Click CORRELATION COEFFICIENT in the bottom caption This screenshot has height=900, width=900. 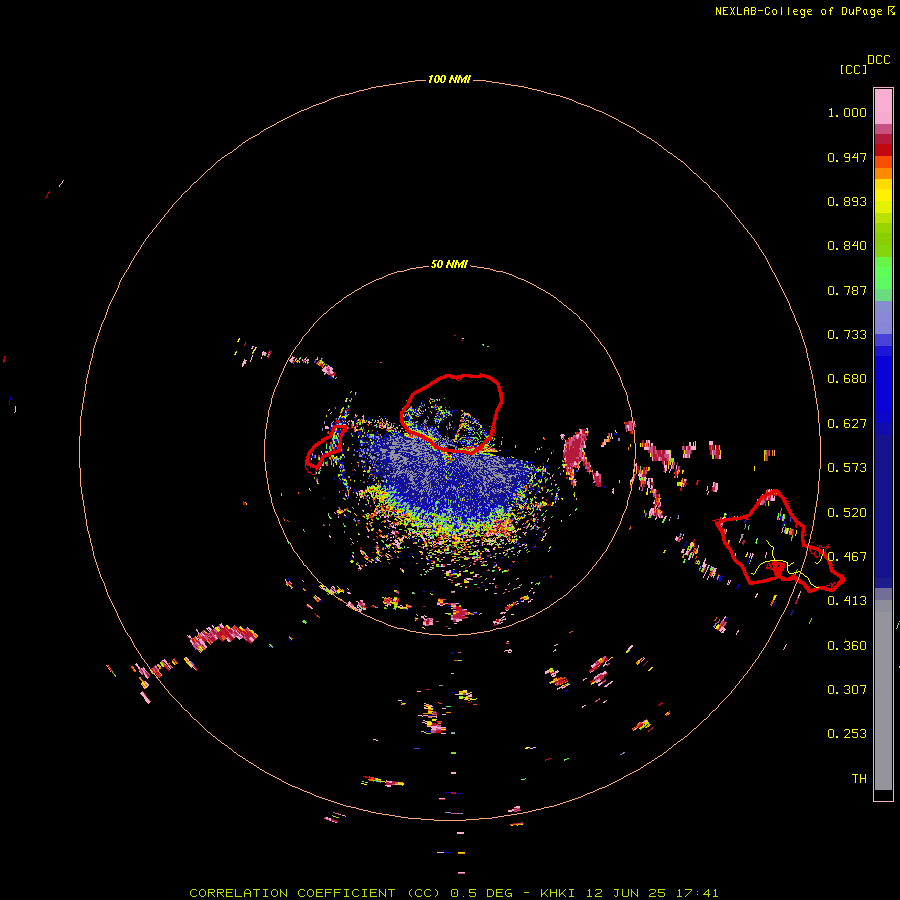[x=292, y=893]
